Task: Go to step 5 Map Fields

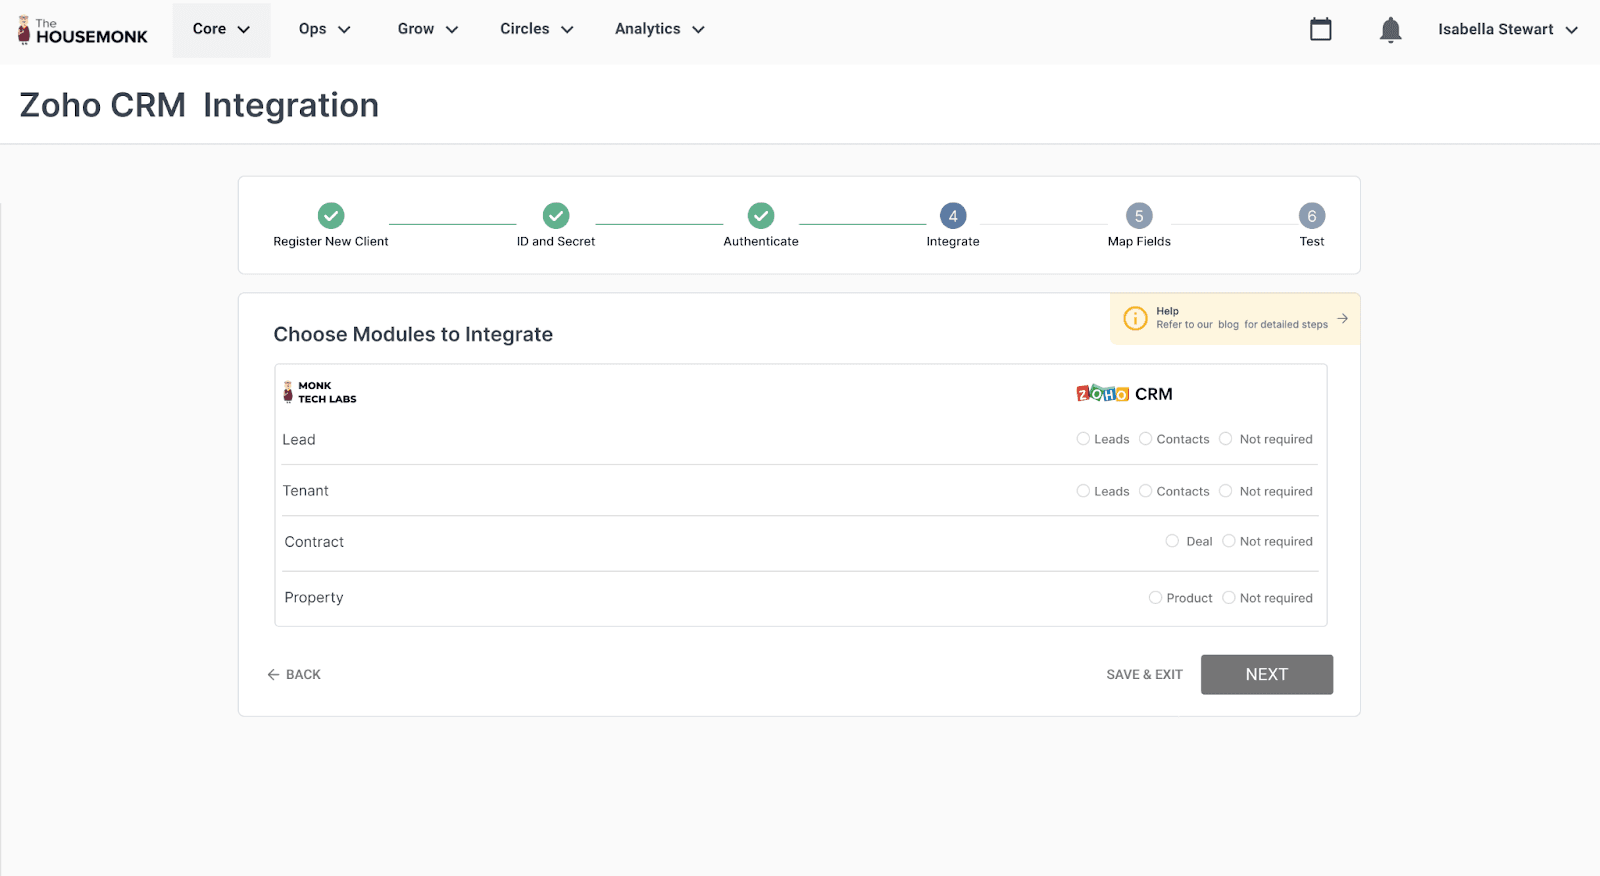Action: tap(1139, 216)
